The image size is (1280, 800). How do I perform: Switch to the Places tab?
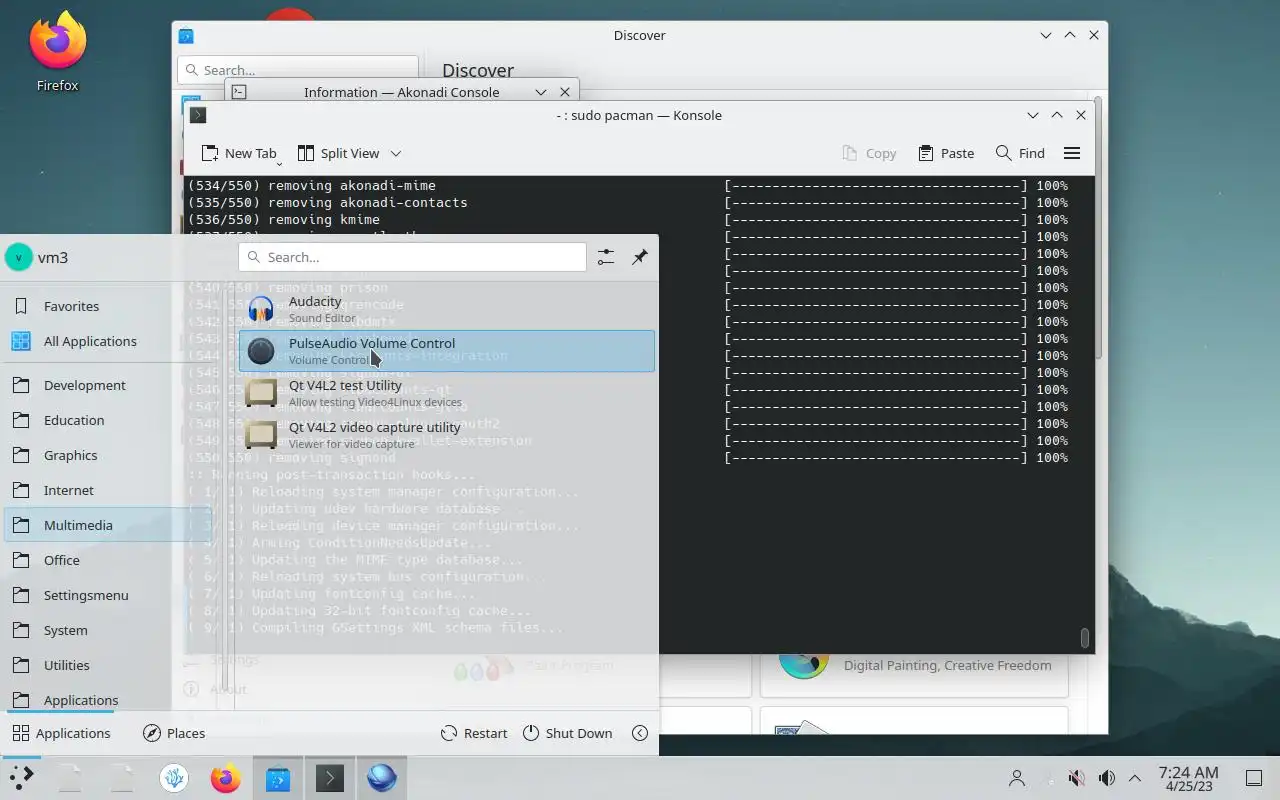point(174,733)
